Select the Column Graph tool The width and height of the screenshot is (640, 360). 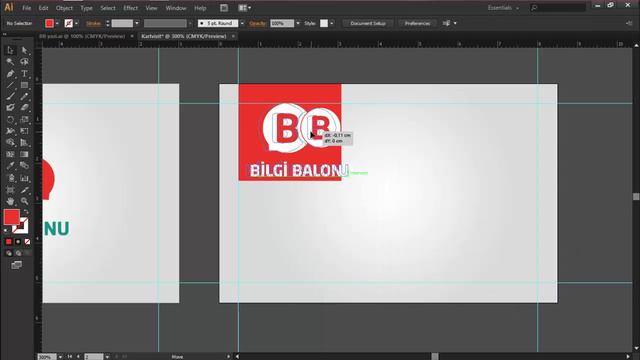[24, 178]
